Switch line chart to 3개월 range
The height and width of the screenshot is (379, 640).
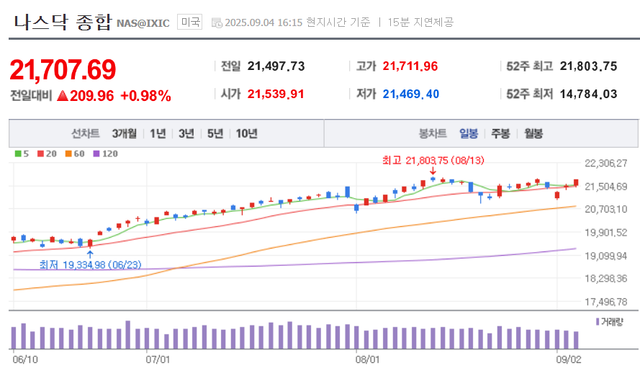124,133
